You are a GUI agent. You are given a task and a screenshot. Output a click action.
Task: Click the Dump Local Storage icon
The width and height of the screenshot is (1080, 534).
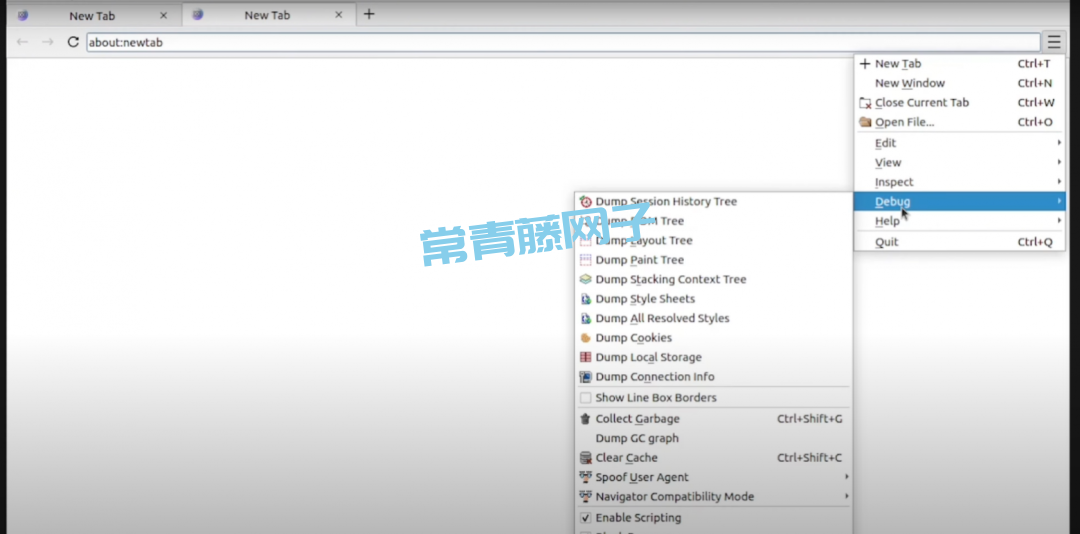(x=586, y=358)
